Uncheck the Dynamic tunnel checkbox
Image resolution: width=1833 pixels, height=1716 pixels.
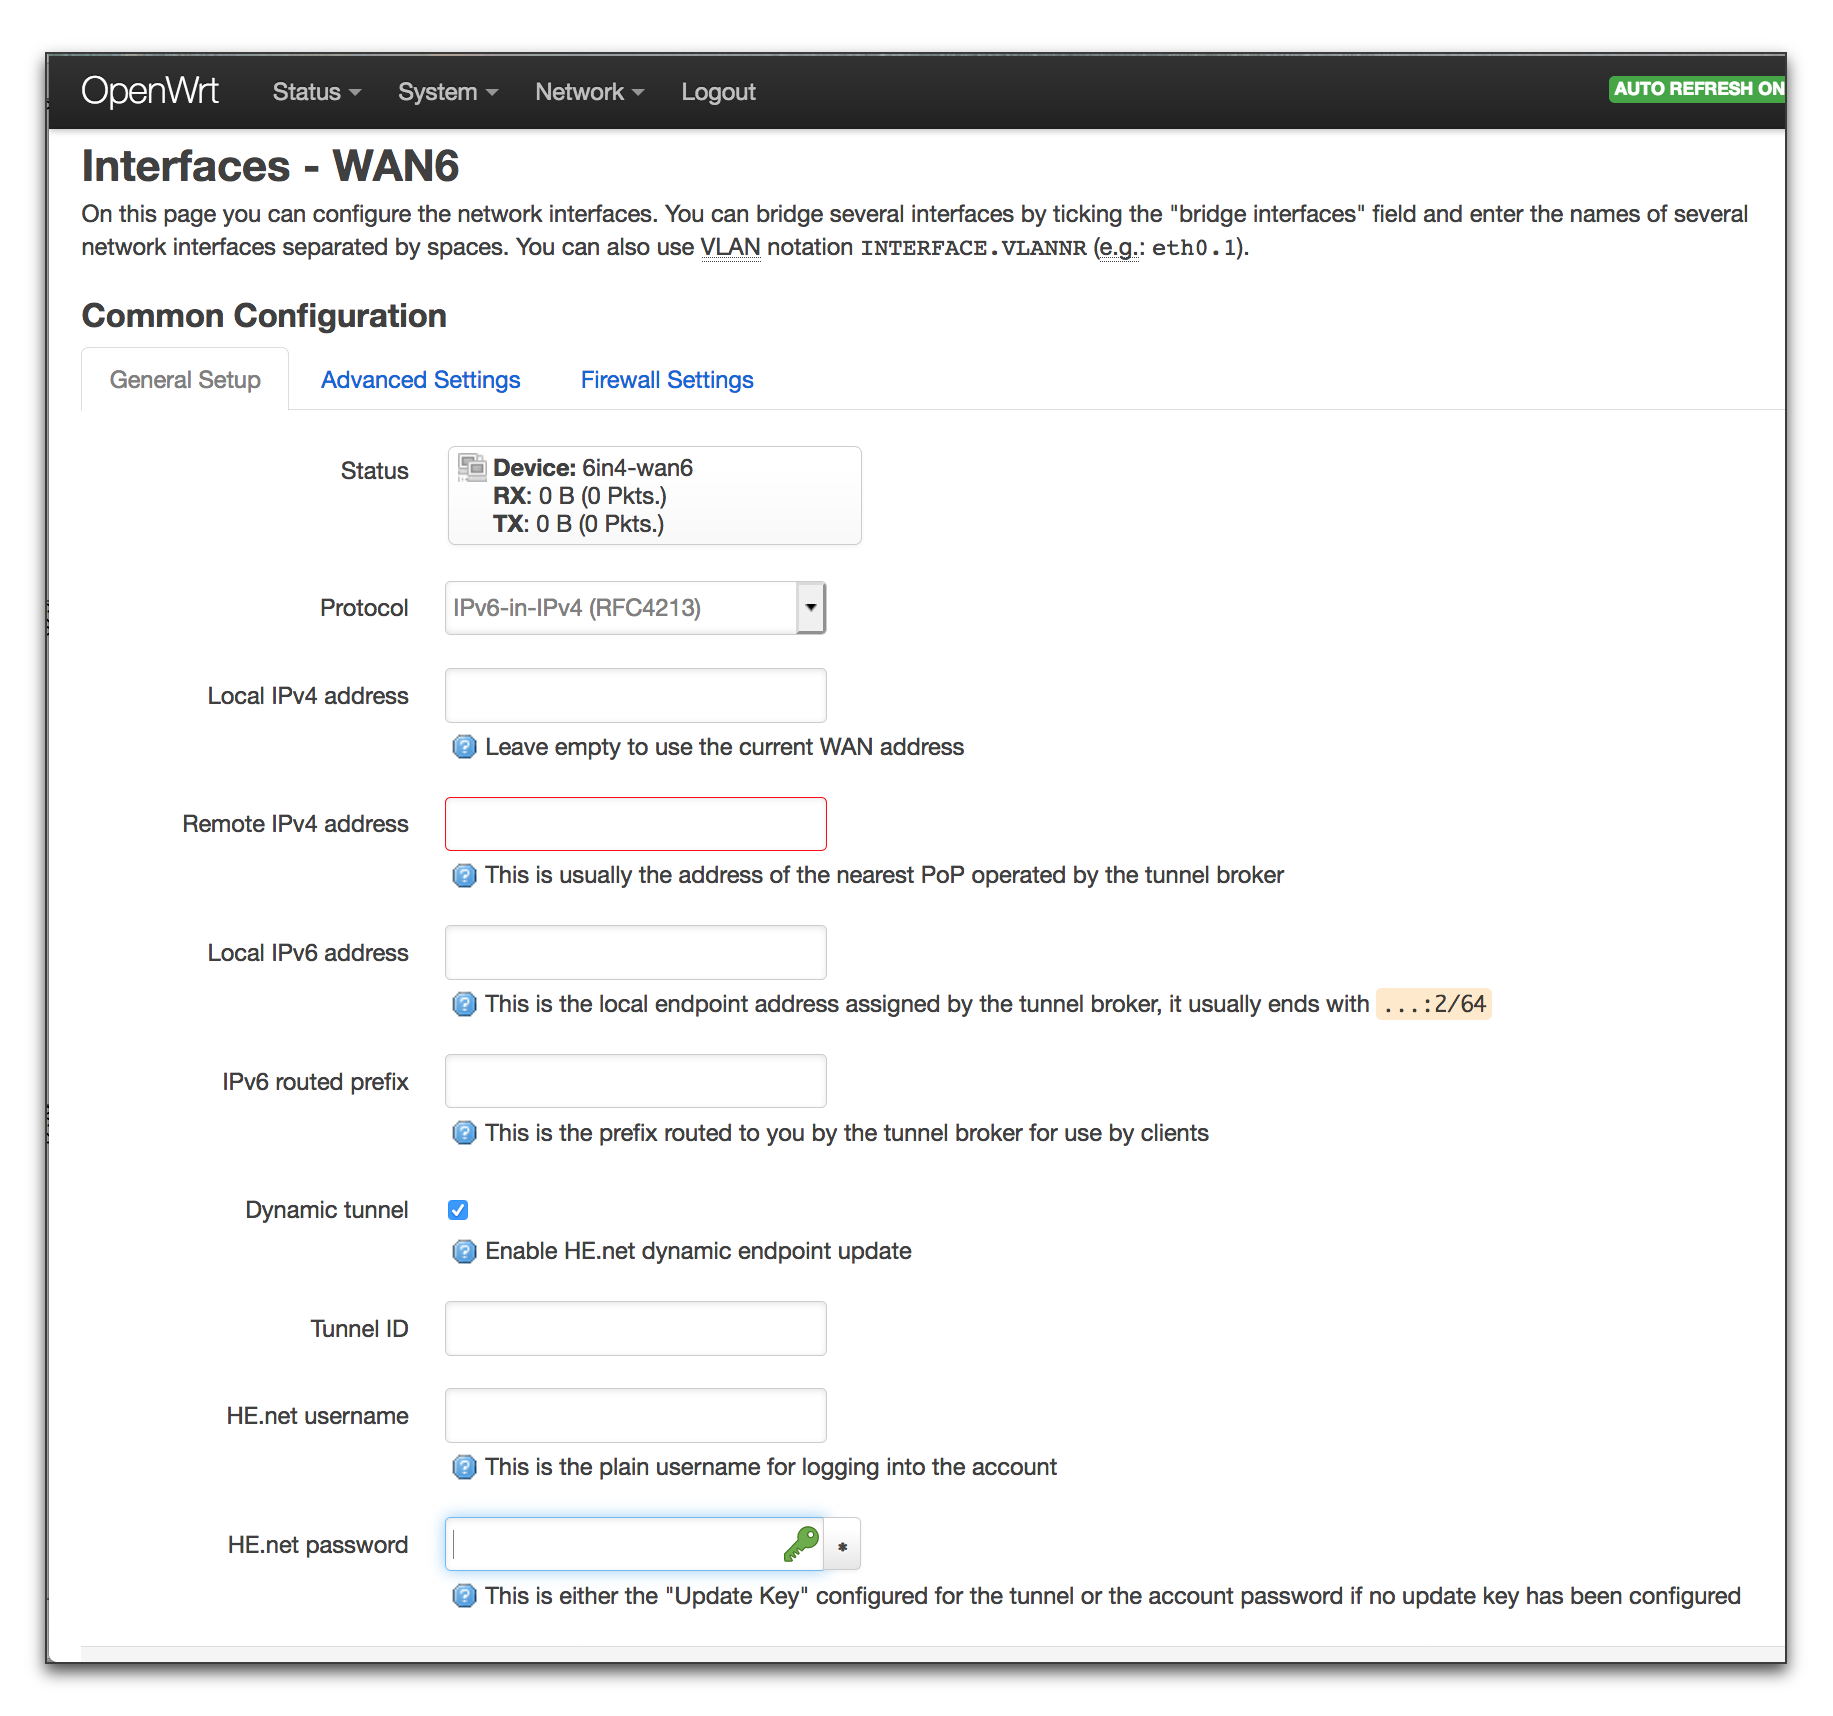click(x=457, y=1209)
